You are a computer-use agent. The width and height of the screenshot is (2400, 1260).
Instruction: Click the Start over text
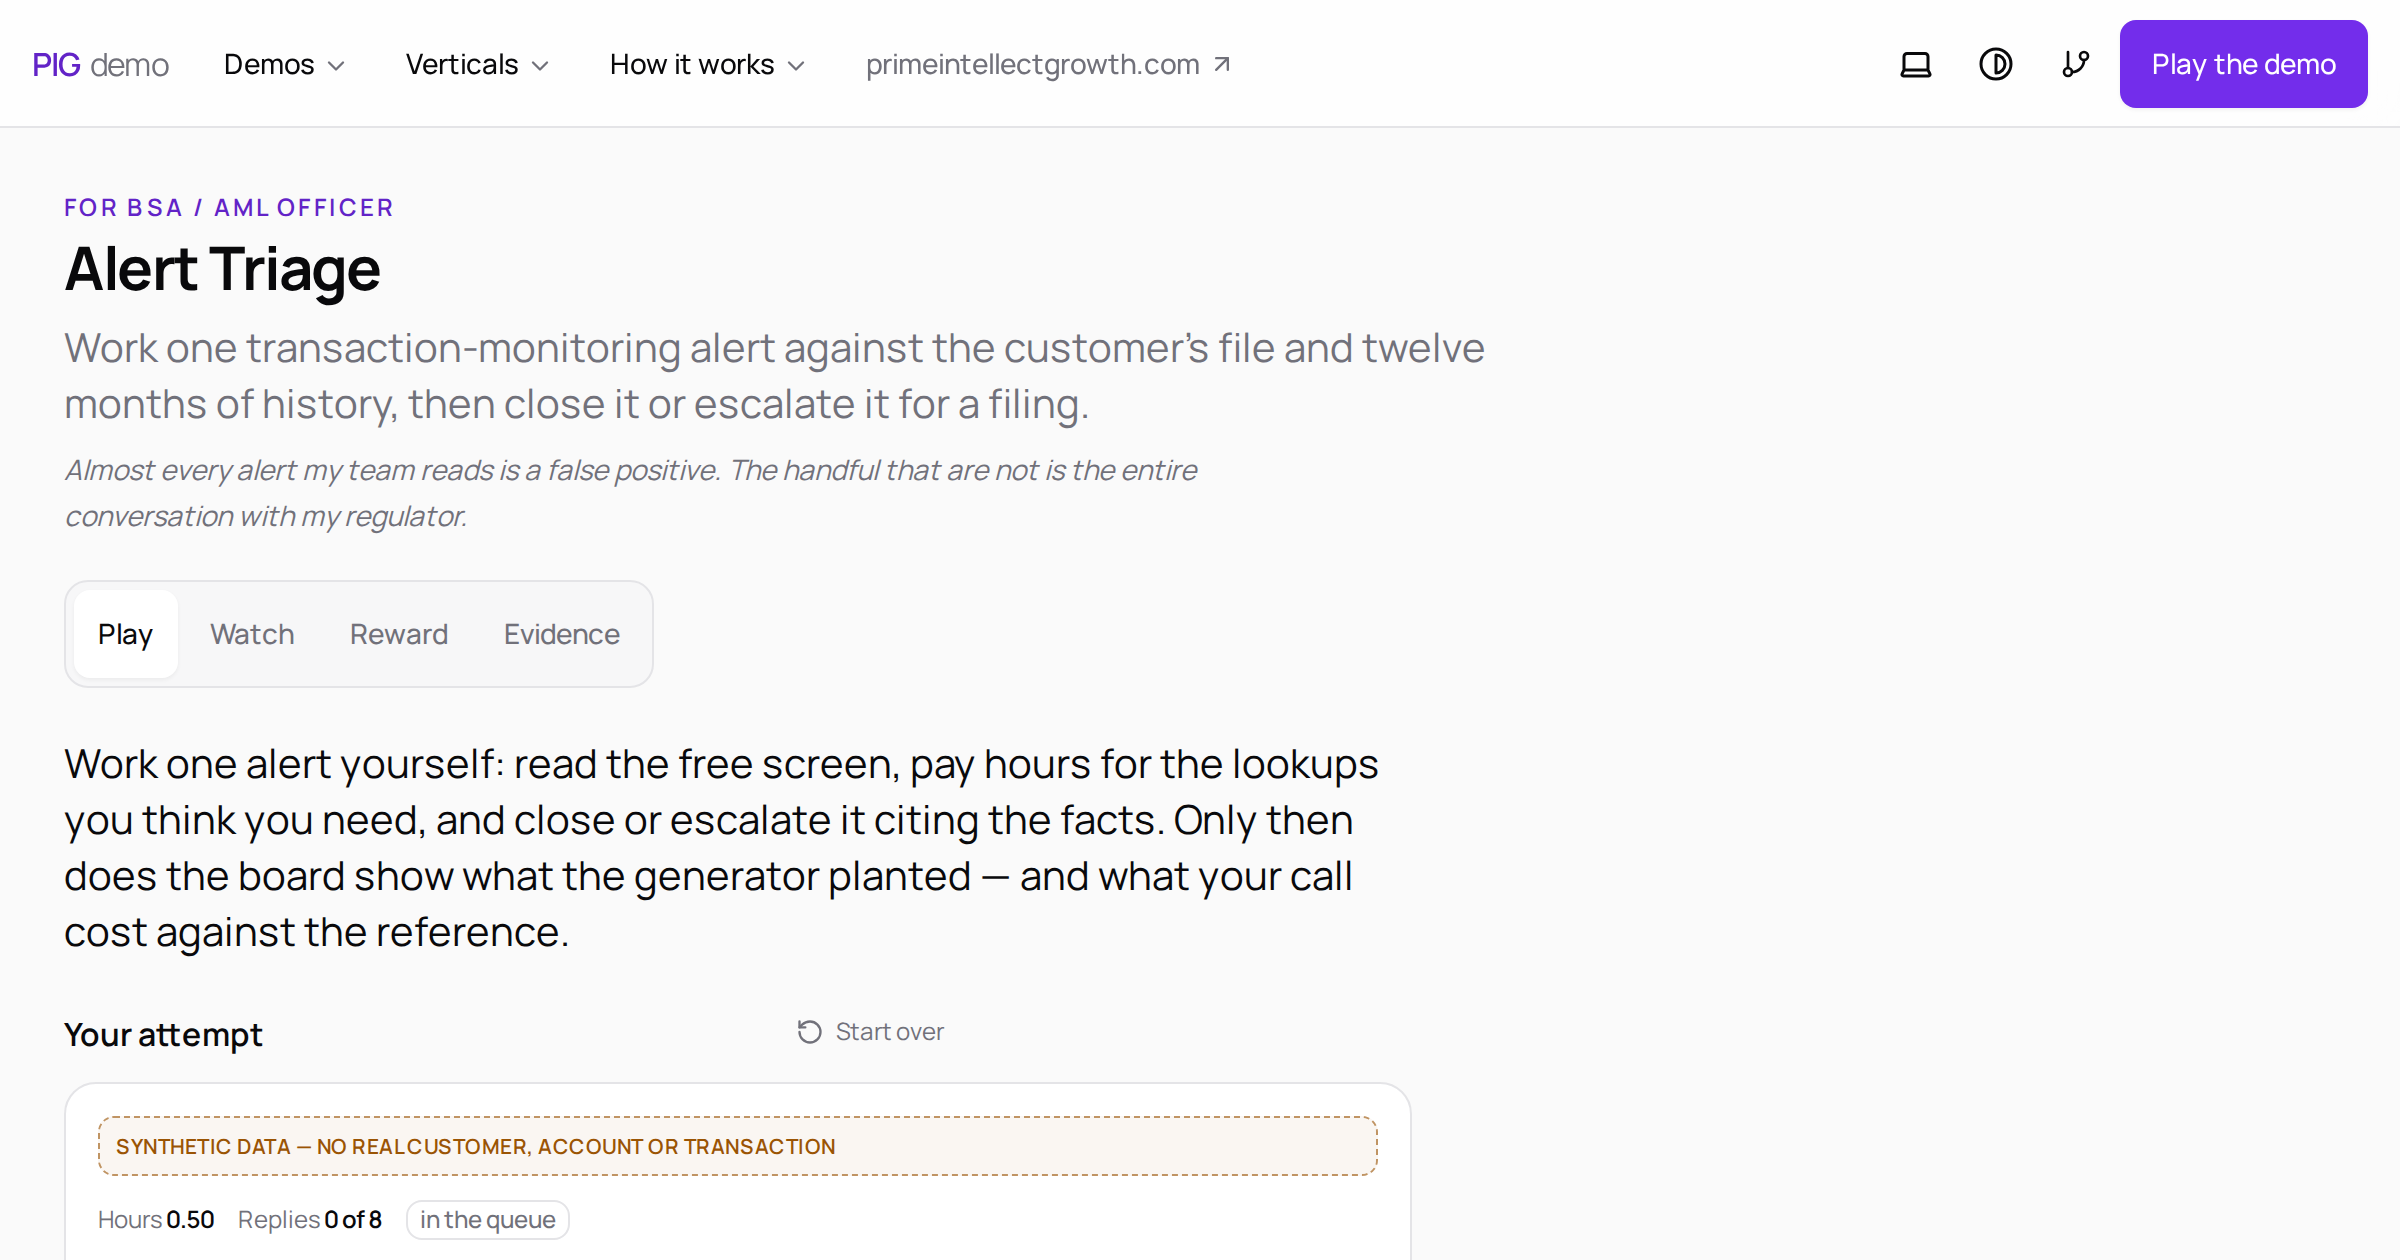pyautogui.click(x=890, y=1032)
